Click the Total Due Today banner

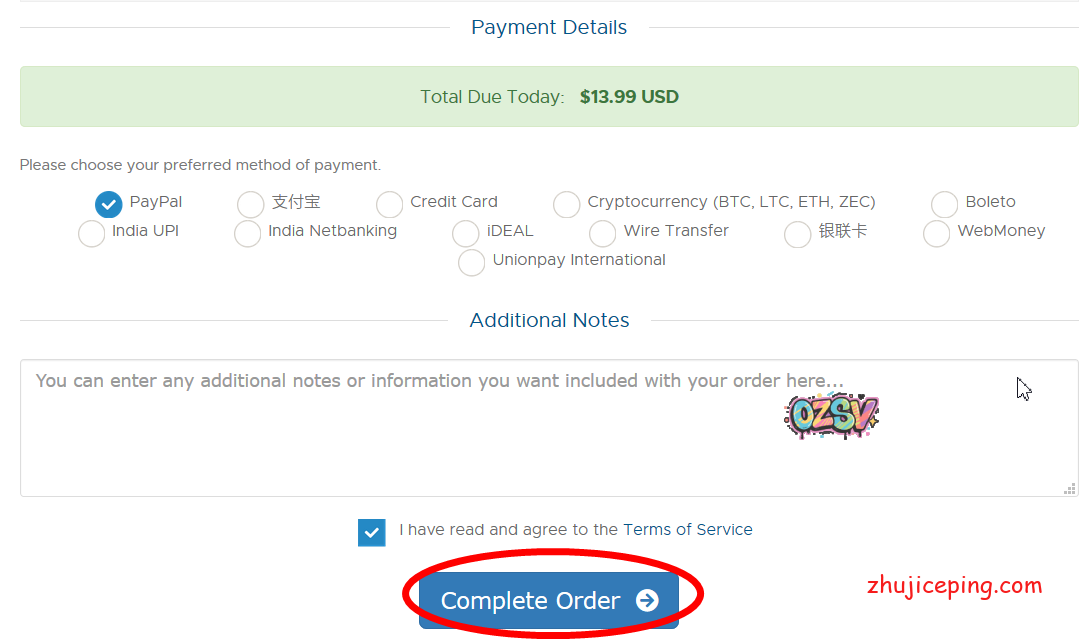[x=549, y=97]
